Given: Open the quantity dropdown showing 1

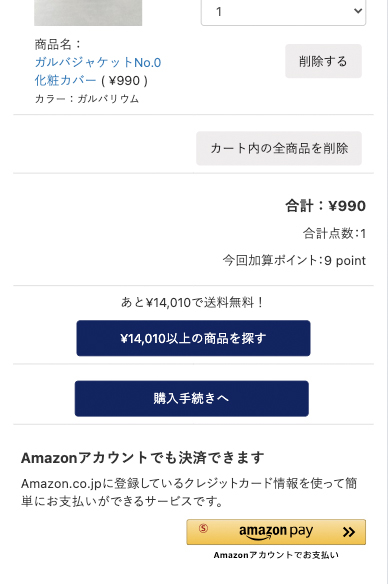Looking at the screenshot, I should click(283, 12).
